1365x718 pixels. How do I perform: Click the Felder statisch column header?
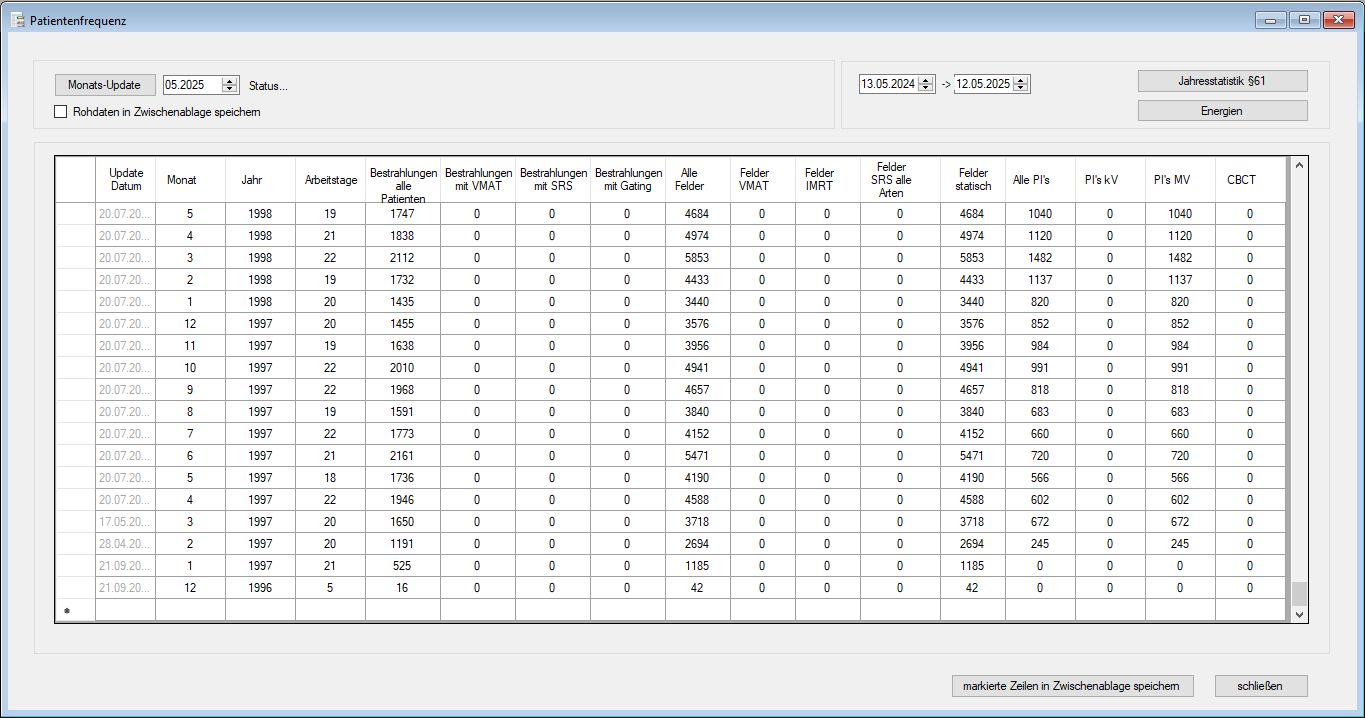coord(973,179)
